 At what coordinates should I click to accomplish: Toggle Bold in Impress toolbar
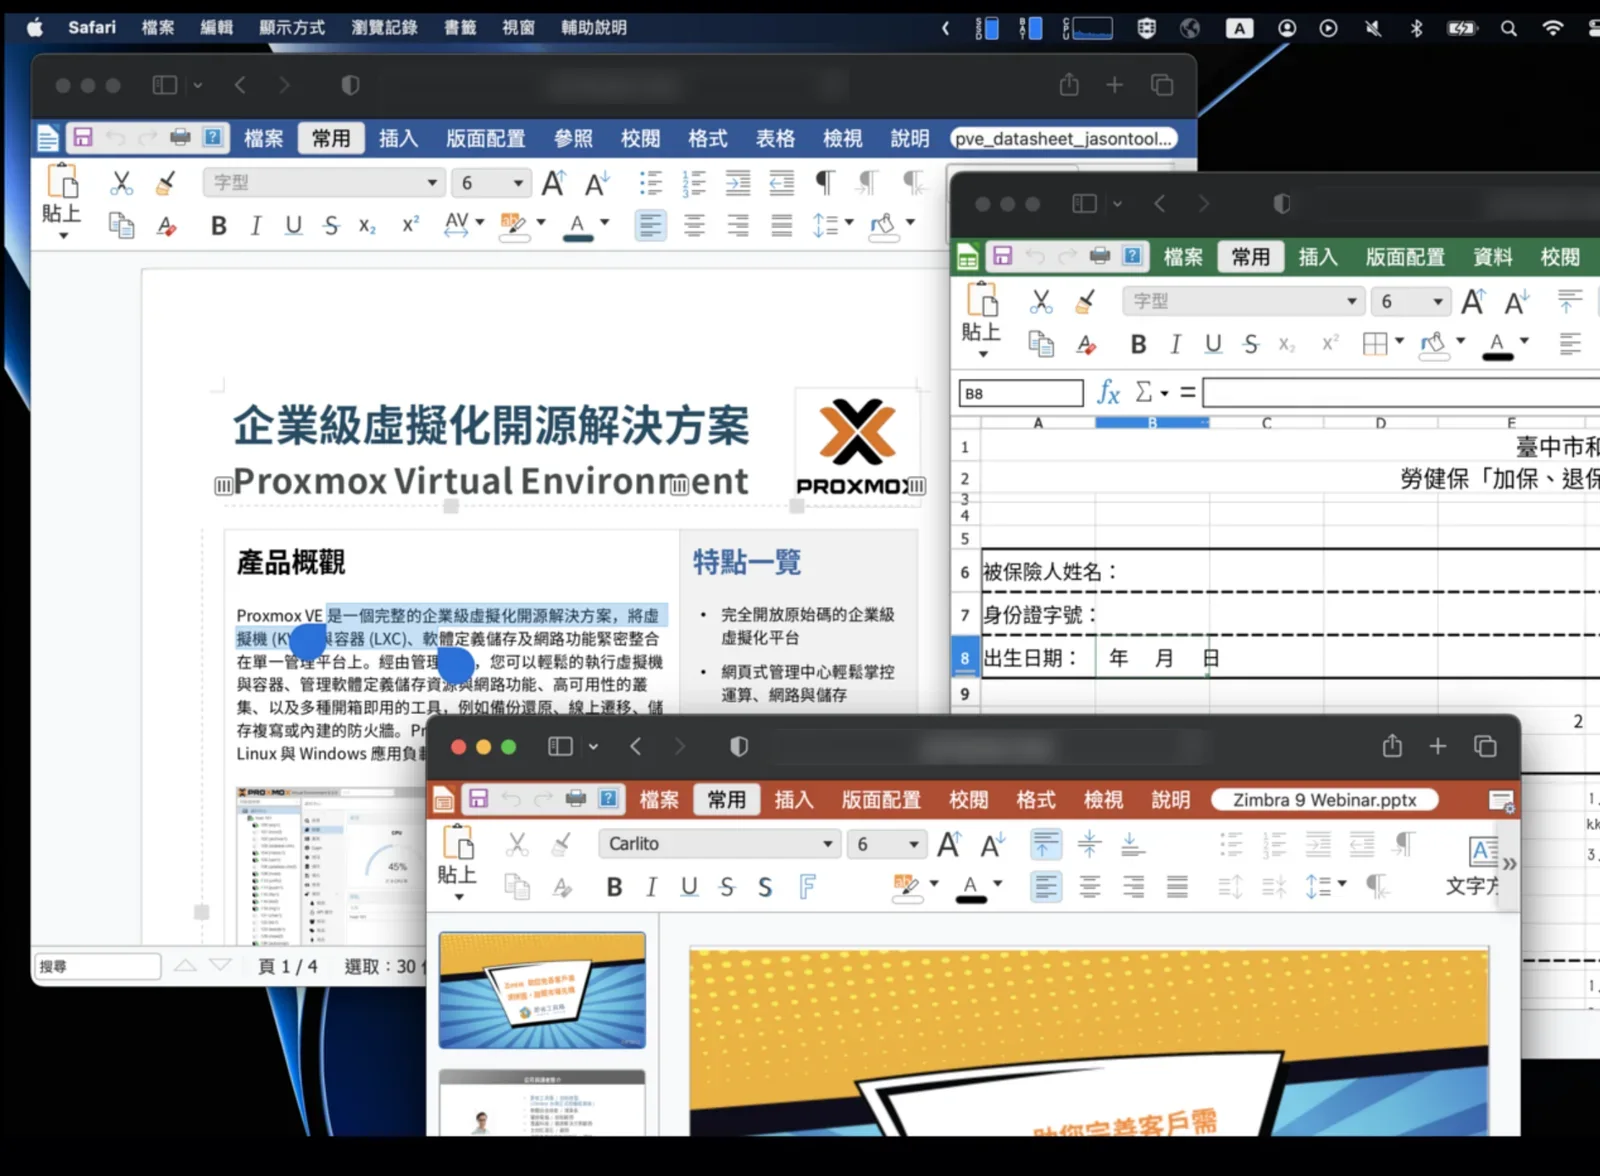coord(615,887)
